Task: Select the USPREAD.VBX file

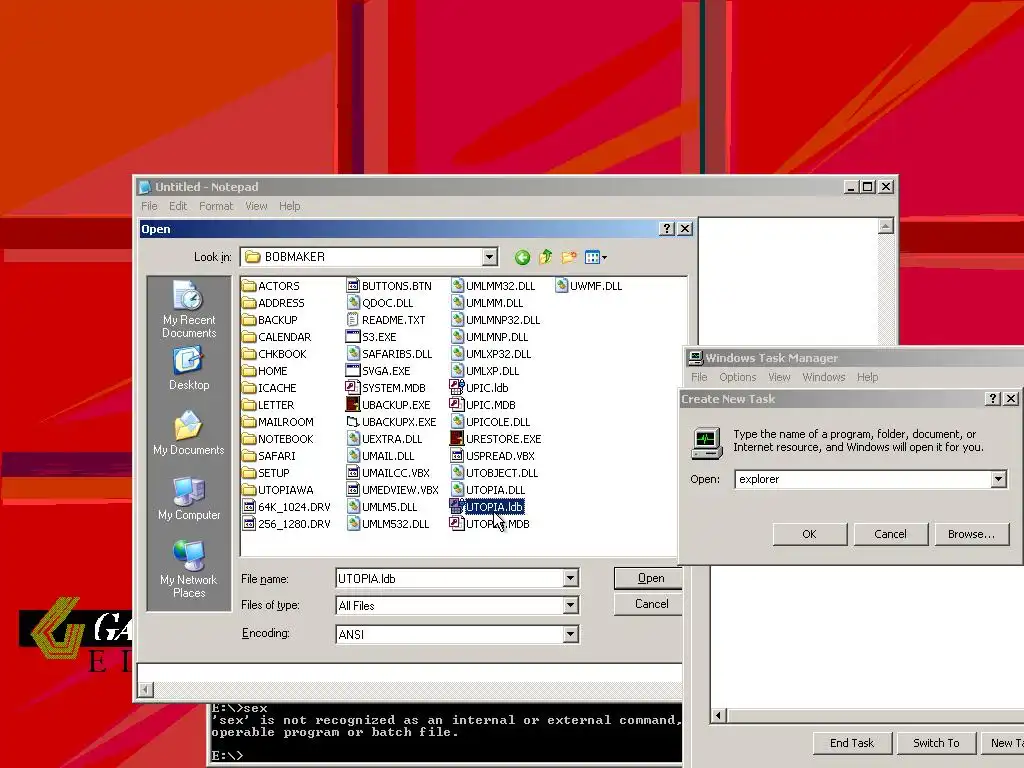Action: tap(492, 456)
